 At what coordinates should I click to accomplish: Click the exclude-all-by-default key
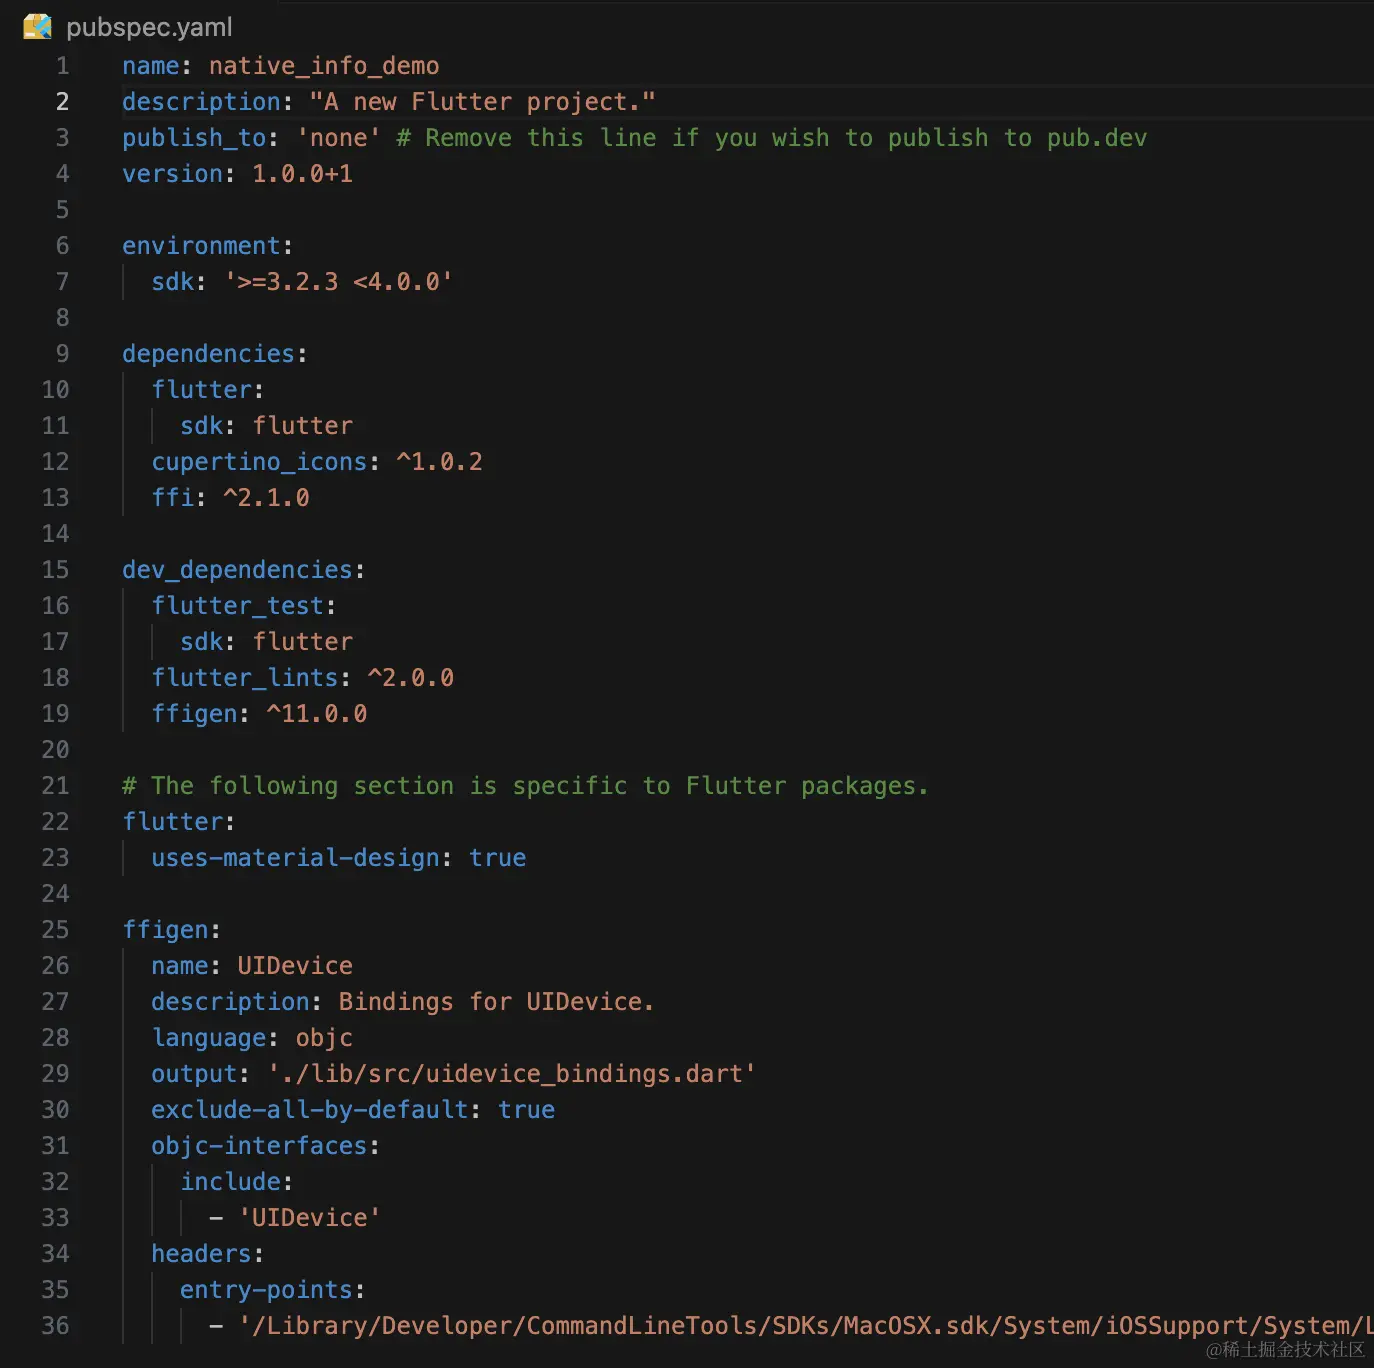[x=309, y=1110]
